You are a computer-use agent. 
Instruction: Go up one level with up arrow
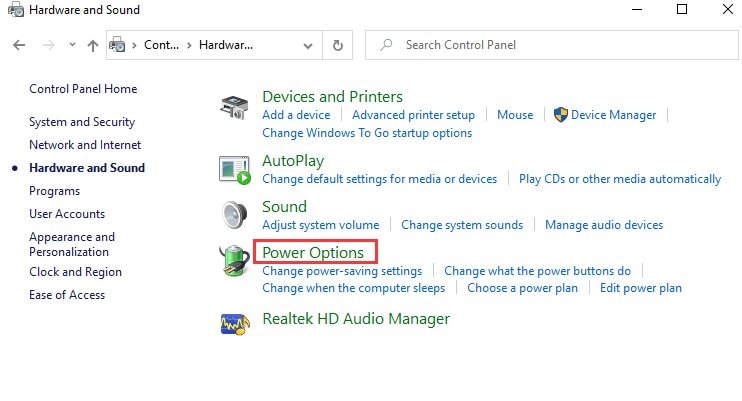point(93,45)
